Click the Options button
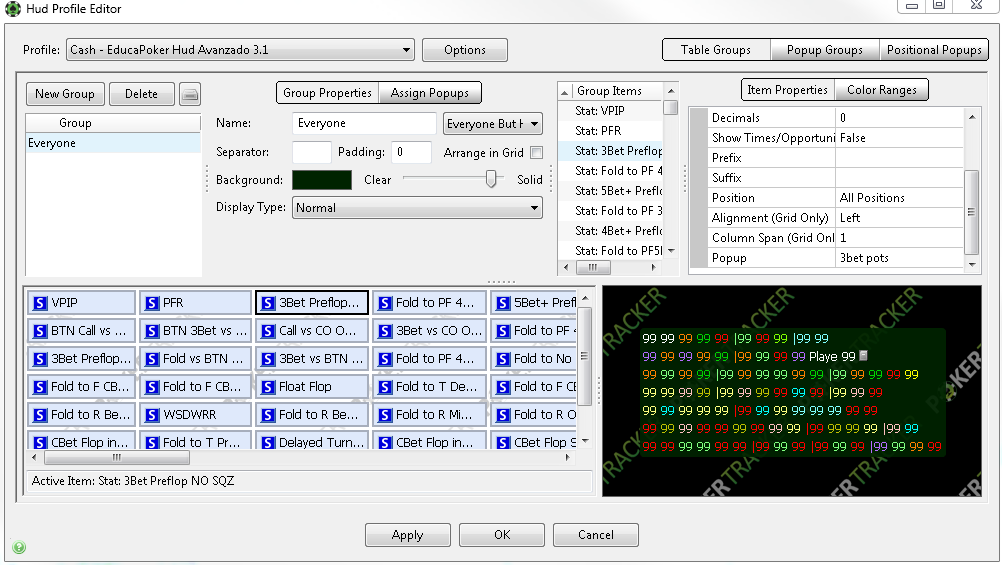 [465, 50]
